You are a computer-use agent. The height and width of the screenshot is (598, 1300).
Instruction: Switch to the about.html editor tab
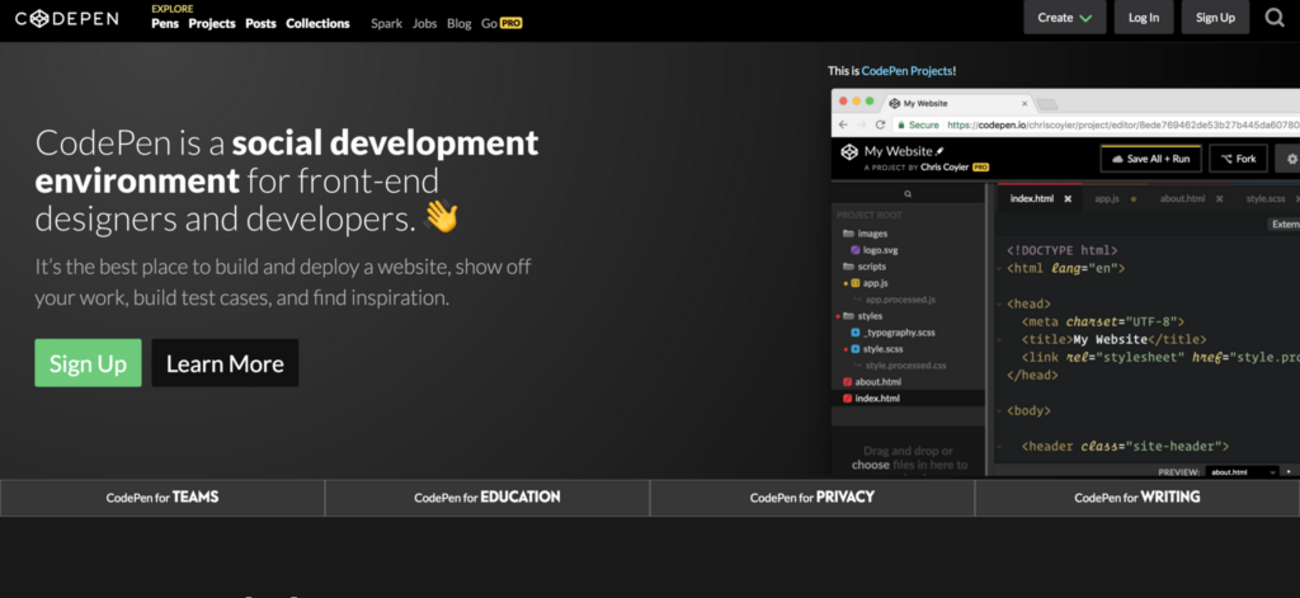1182,199
